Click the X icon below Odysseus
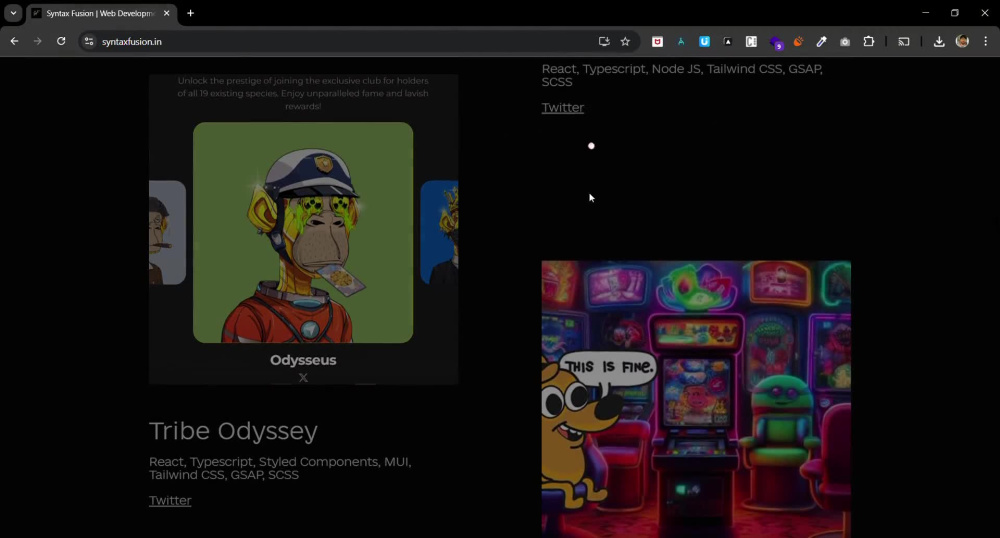The width and height of the screenshot is (1000, 538). pyautogui.click(x=303, y=377)
